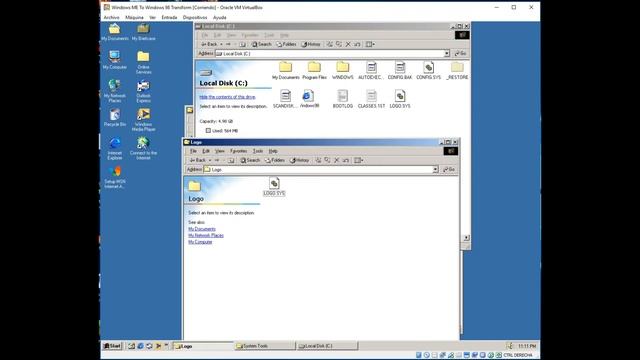This screenshot has width=640, height=360.
Task: Open Internet Explorer desktop icon
Action: 115,148
